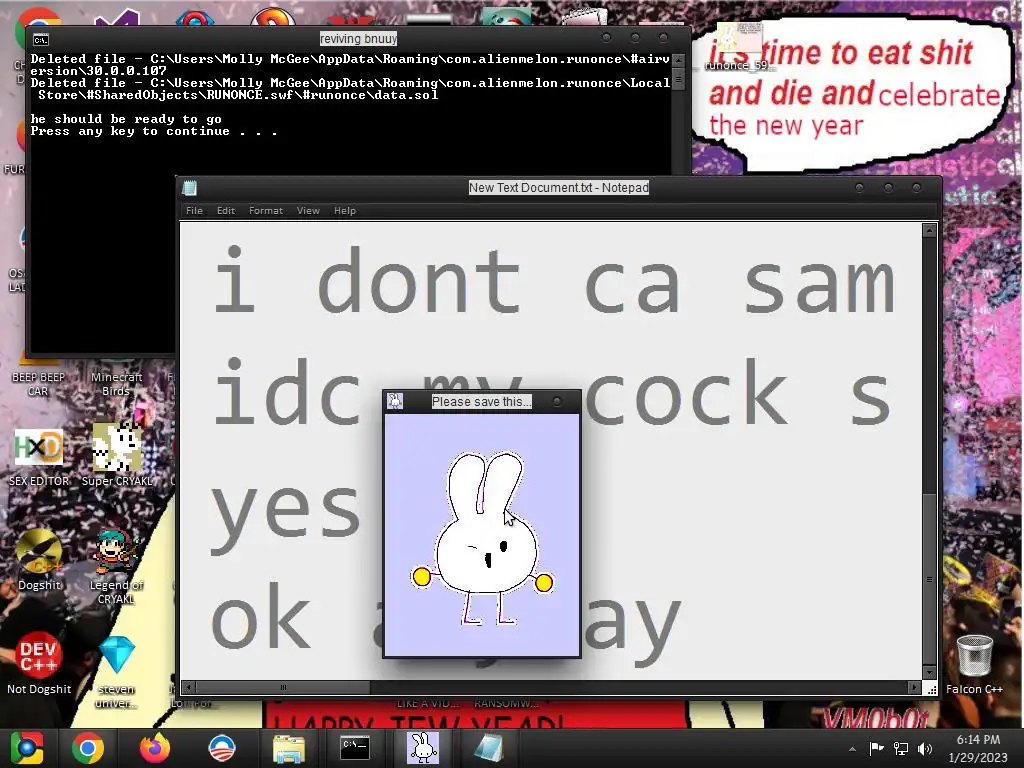Select the runonce_59 file on desktop
This screenshot has height=768, width=1024.
click(739, 47)
